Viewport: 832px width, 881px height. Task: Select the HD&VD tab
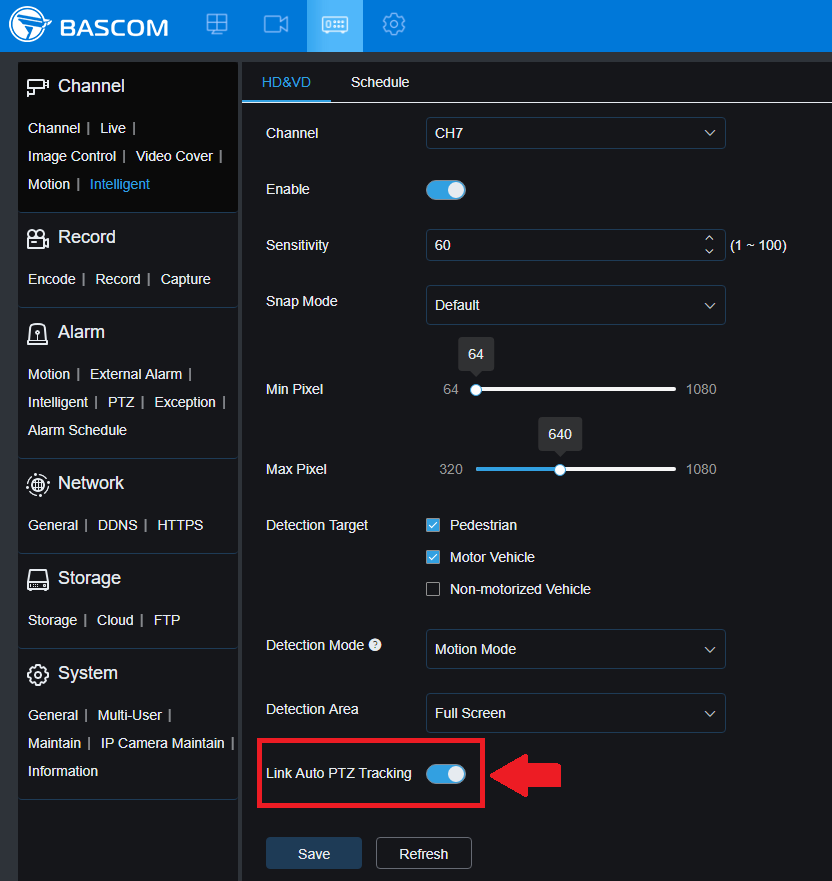[x=287, y=82]
